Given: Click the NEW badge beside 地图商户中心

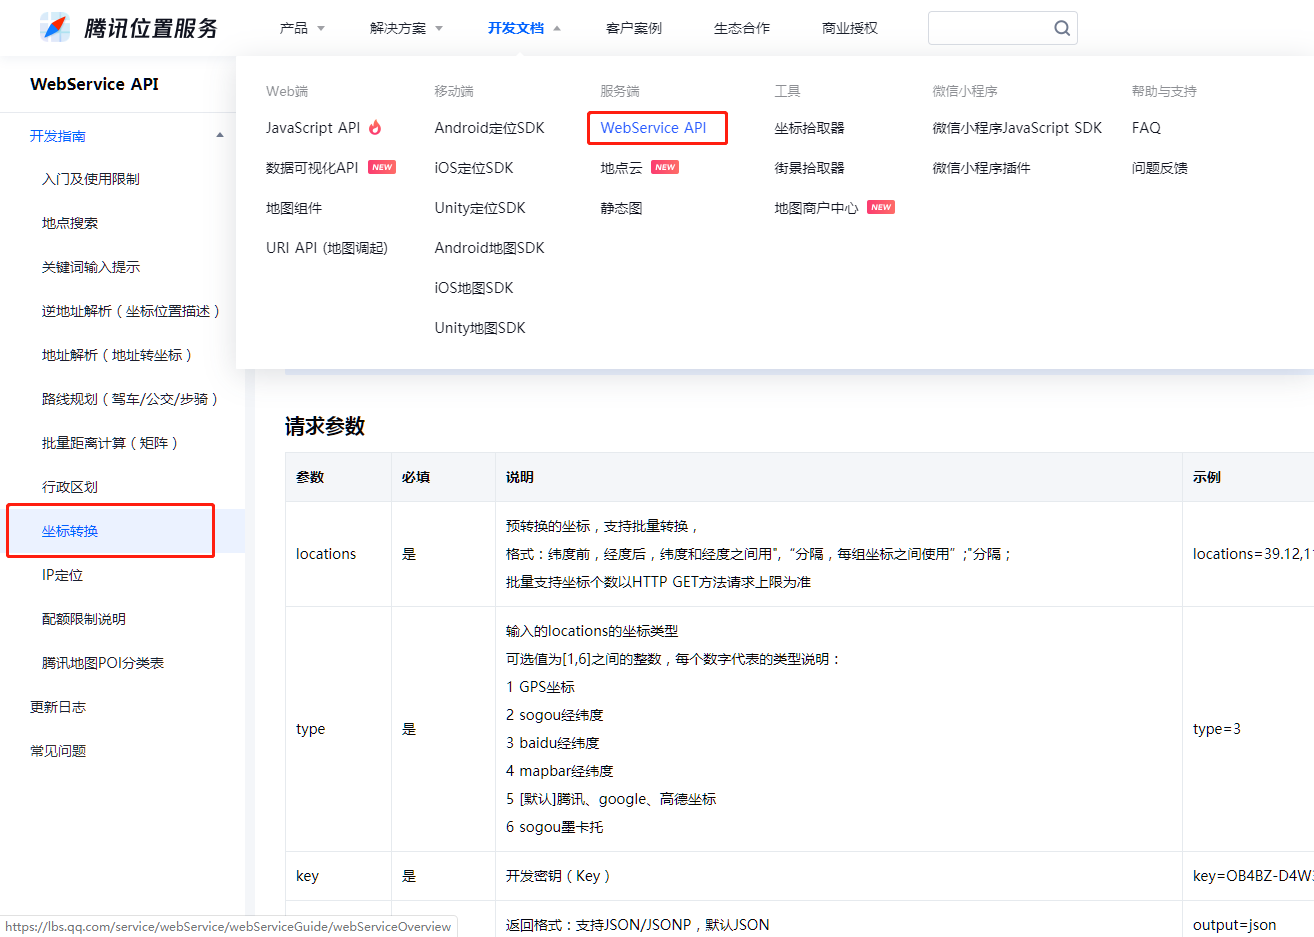Looking at the screenshot, I should (881, 207).
